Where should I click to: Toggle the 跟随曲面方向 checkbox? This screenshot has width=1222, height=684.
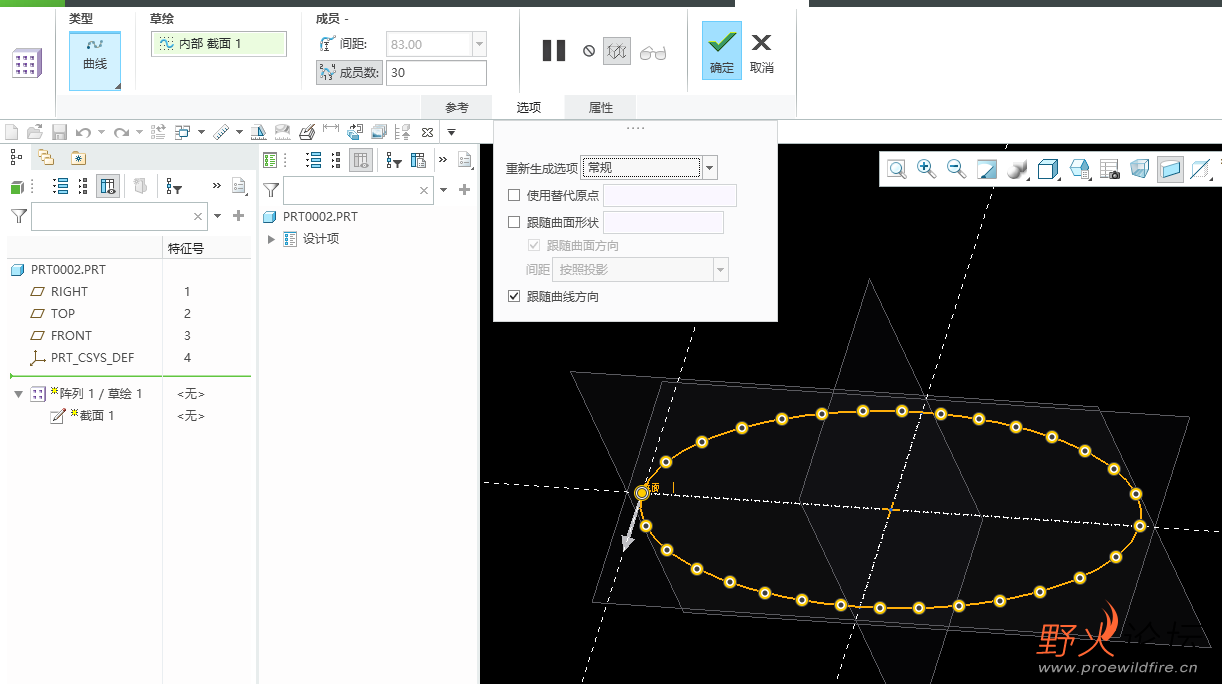(x=535, y=246)
